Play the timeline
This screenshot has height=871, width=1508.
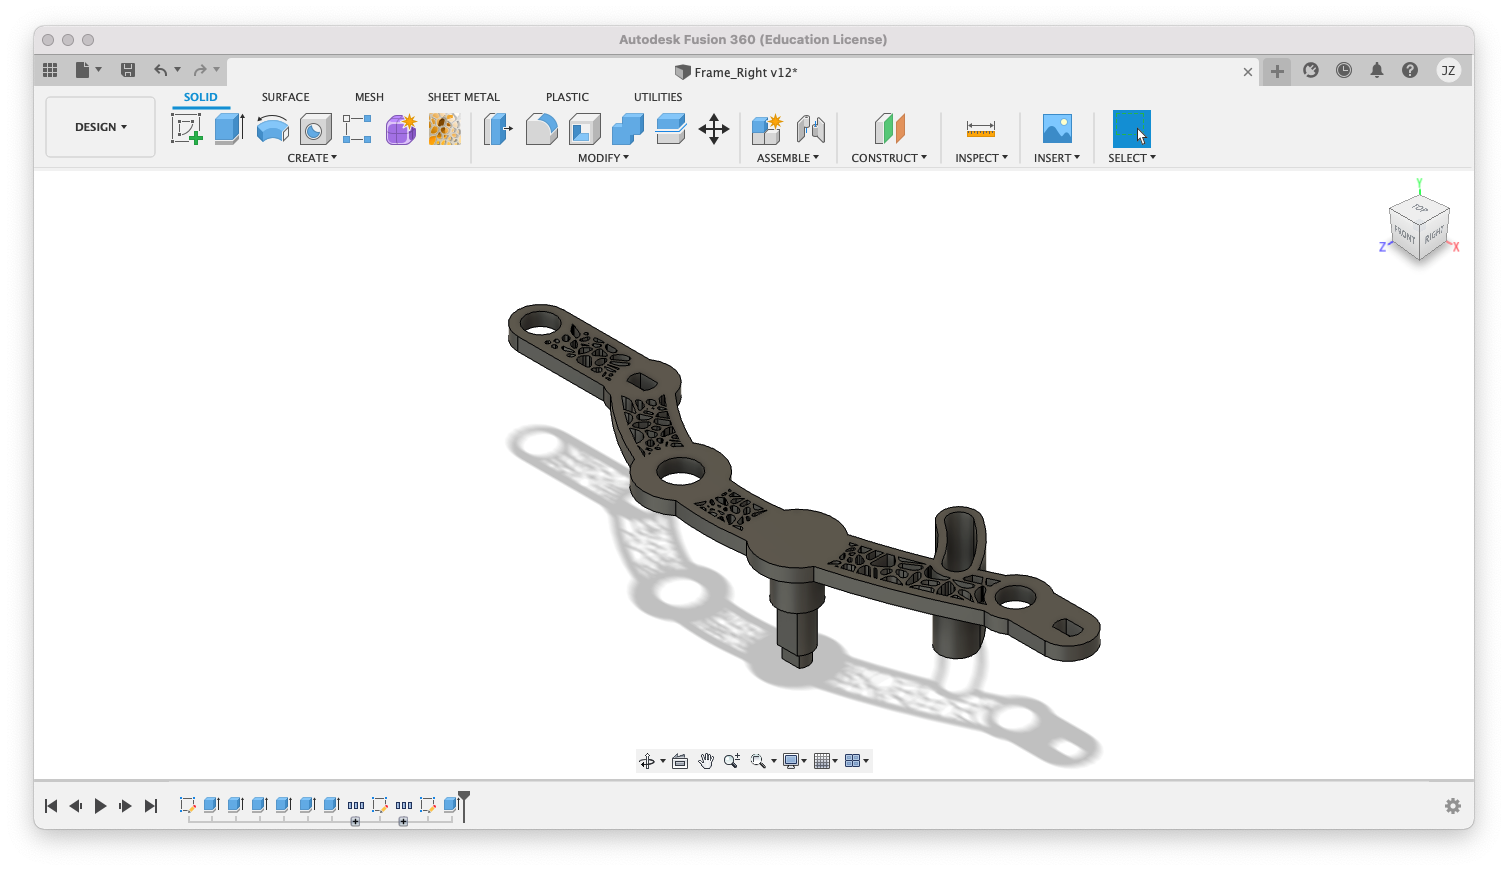(x=100, y=806)
